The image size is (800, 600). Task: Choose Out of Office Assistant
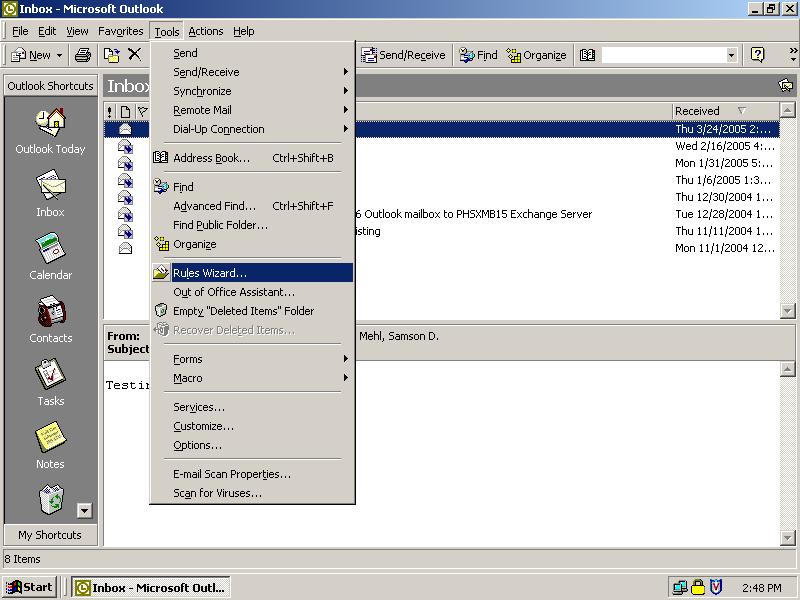[253, 292]
